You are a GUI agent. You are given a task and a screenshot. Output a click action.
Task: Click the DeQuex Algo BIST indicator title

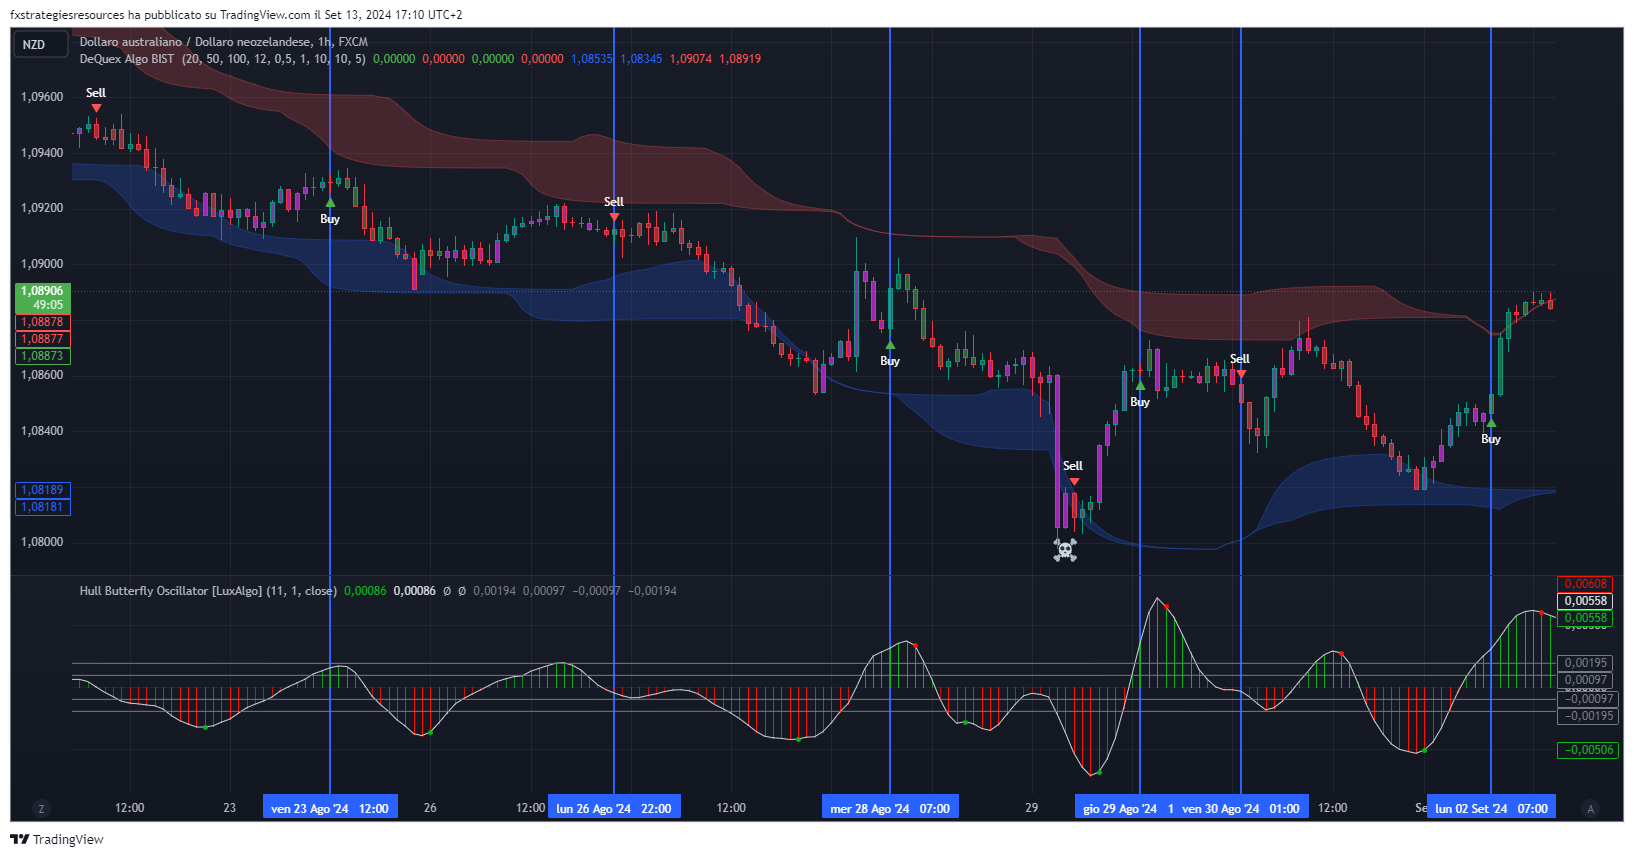click(127, 59)
